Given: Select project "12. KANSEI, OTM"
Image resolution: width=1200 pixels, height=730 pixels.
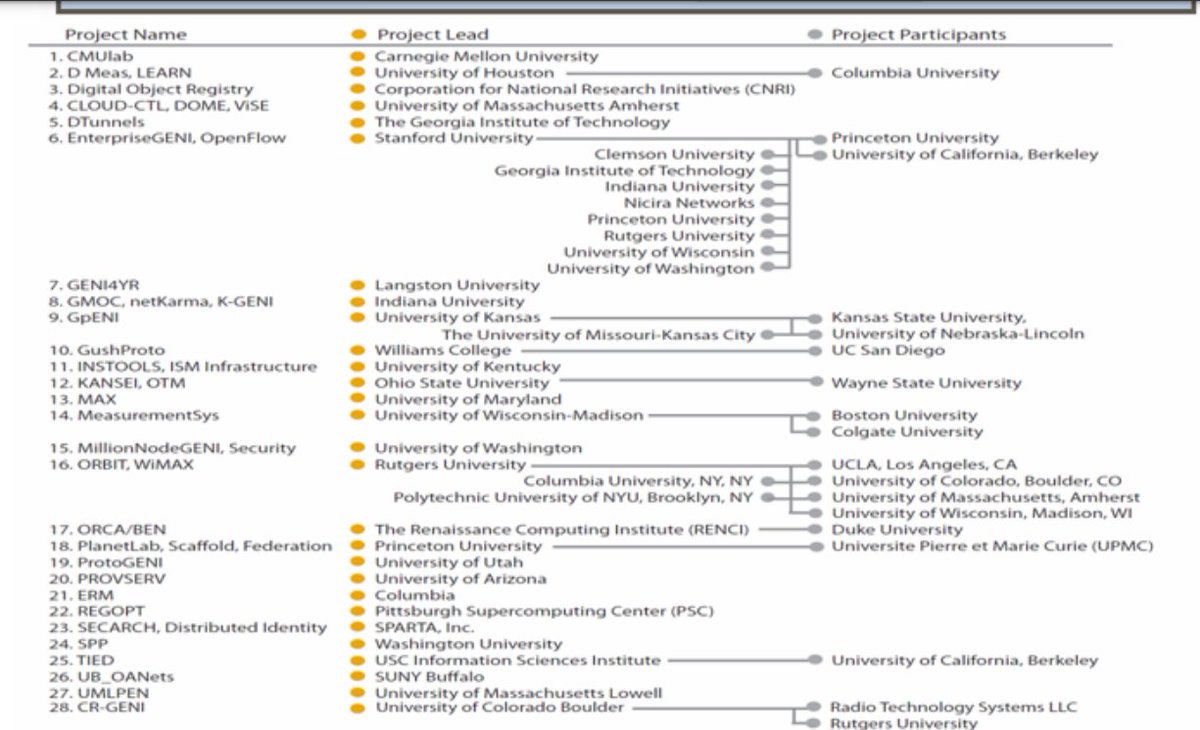Looking at the screenshot, I should pyautogui.click(x=117, y=383).
